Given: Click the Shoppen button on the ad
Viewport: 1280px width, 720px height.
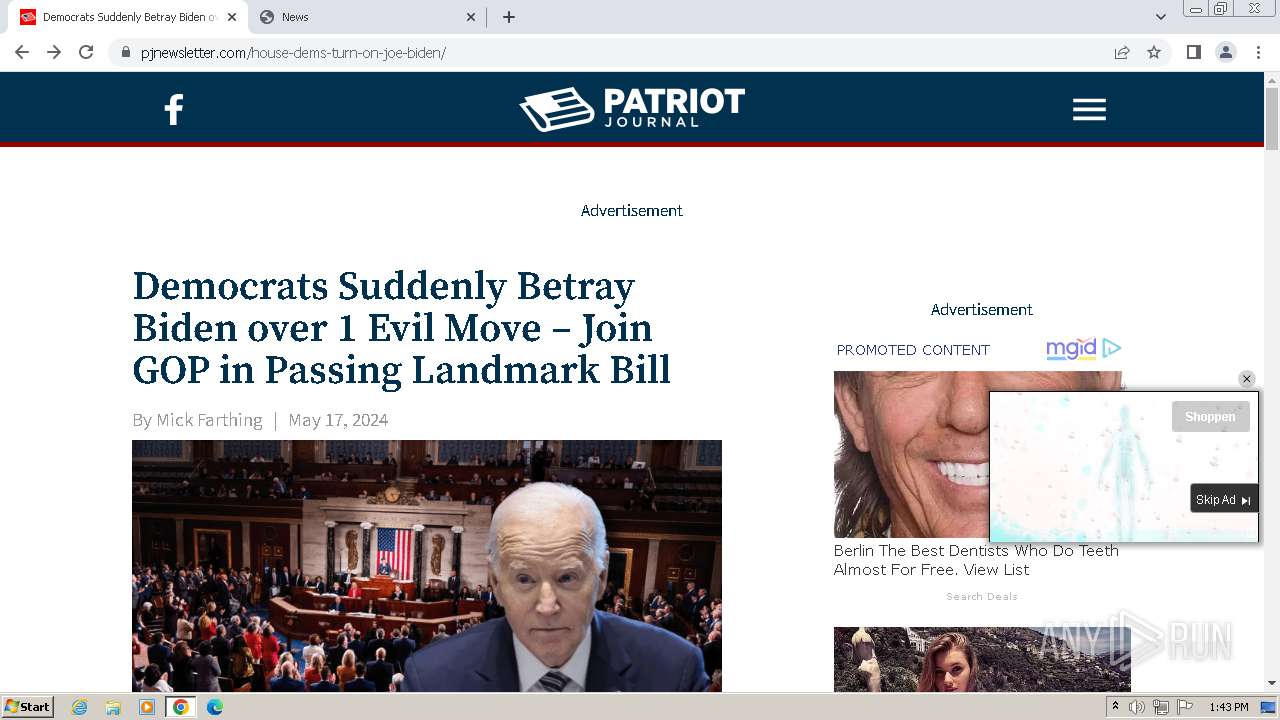Looking at the screenshot, I should click(1210, 417).
